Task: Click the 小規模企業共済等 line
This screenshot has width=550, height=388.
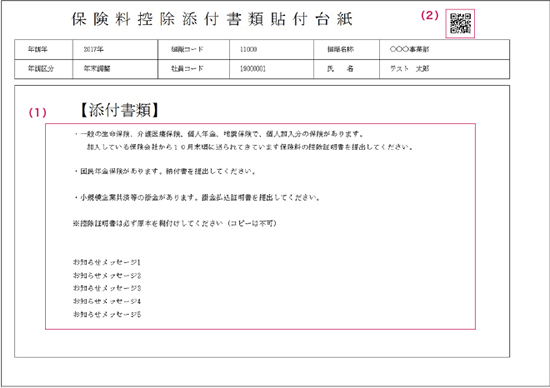Action: tap(197, 198)
